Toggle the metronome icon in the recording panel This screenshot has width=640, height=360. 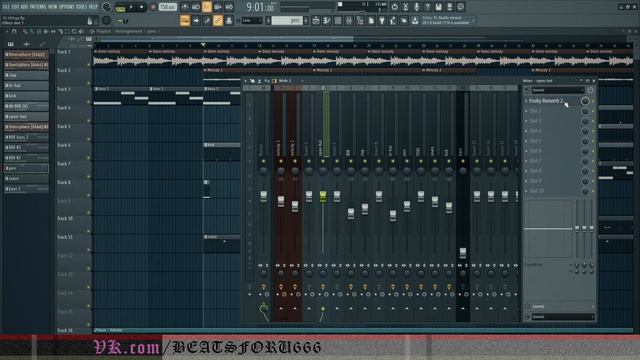tap(184, 7)
